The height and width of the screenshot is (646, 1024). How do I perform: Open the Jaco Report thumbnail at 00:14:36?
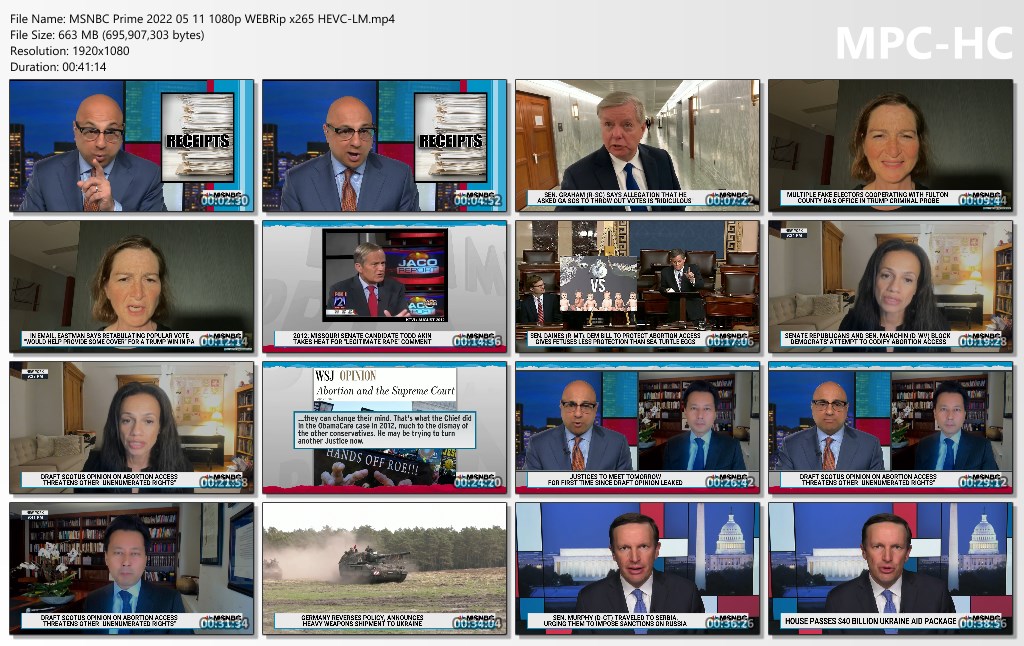pyautogui.click(x=384, y=286)
